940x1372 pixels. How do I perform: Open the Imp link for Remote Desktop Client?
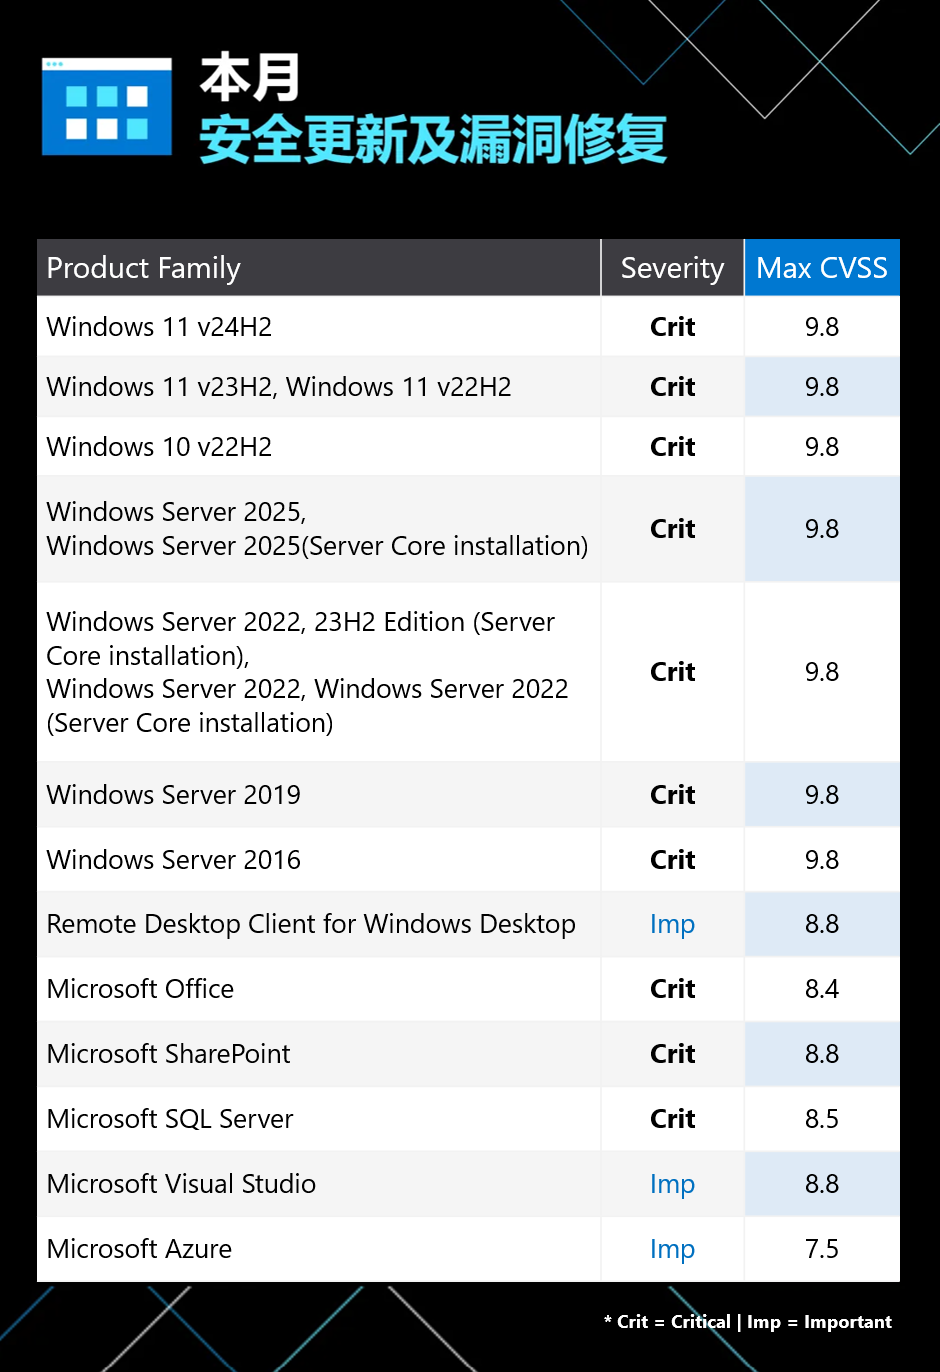coord(672,925)
